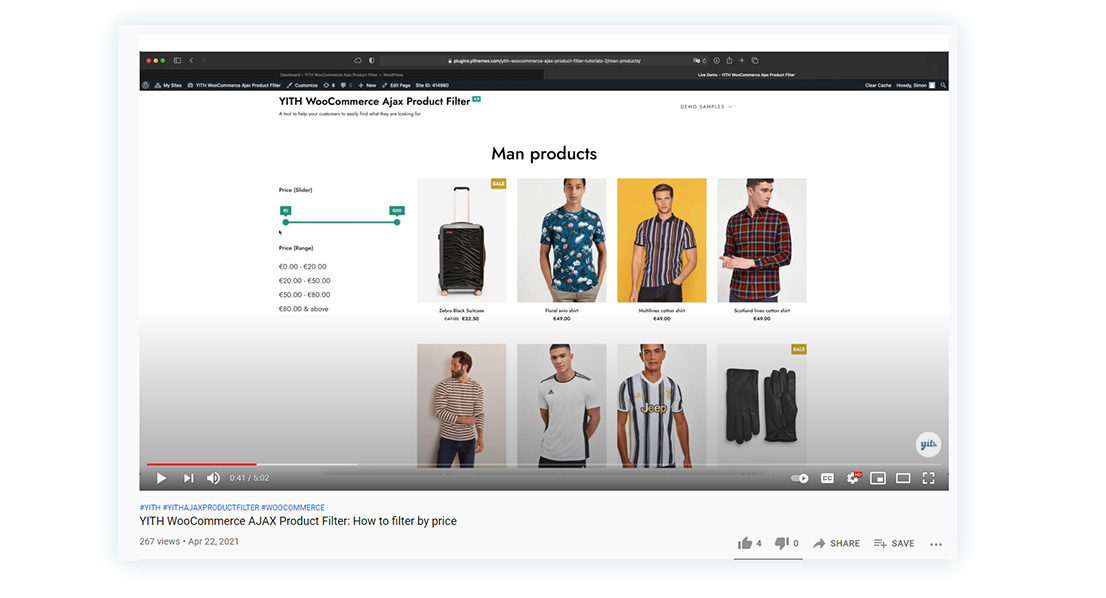
Task: Enable theater mode
Action: [x=903, y=478]
